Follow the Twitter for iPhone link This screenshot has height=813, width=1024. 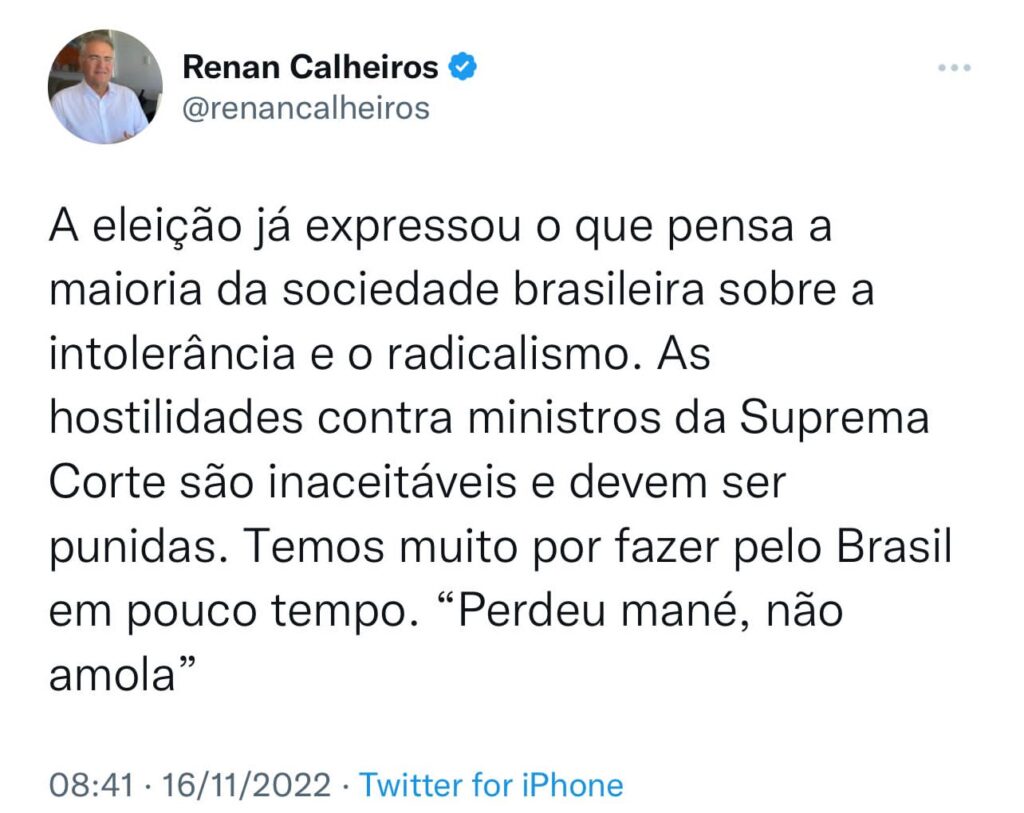pos(491,784)
